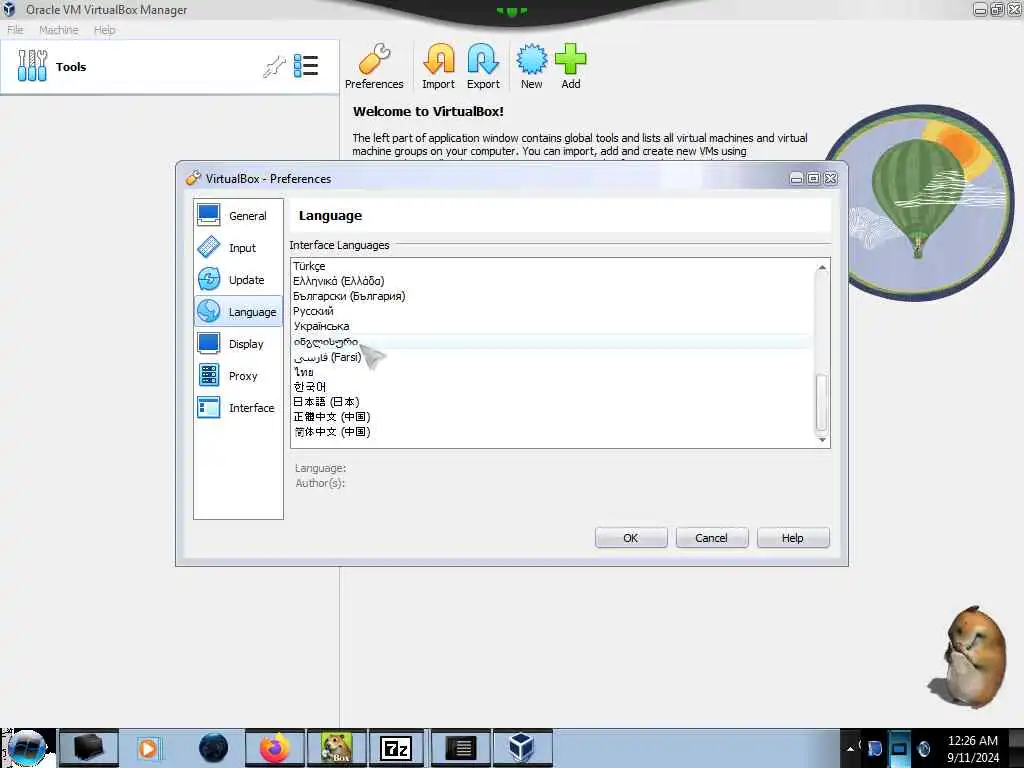Click the Display screen icon
Image resolution: width=1024 pixels, height=768 pixels.
[209, 344]
